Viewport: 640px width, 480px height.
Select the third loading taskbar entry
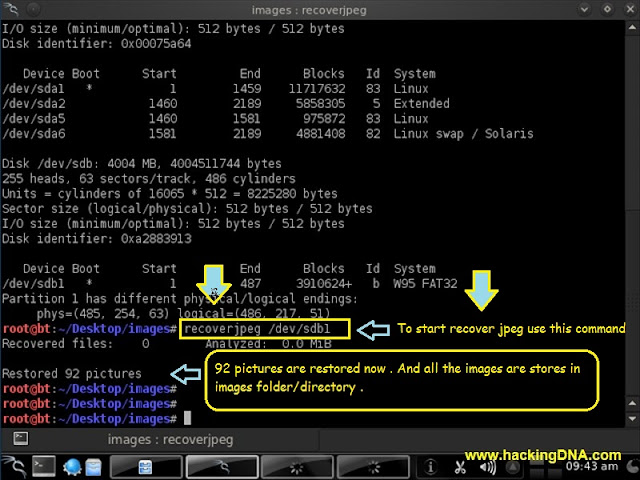click(x=297, y=467)
